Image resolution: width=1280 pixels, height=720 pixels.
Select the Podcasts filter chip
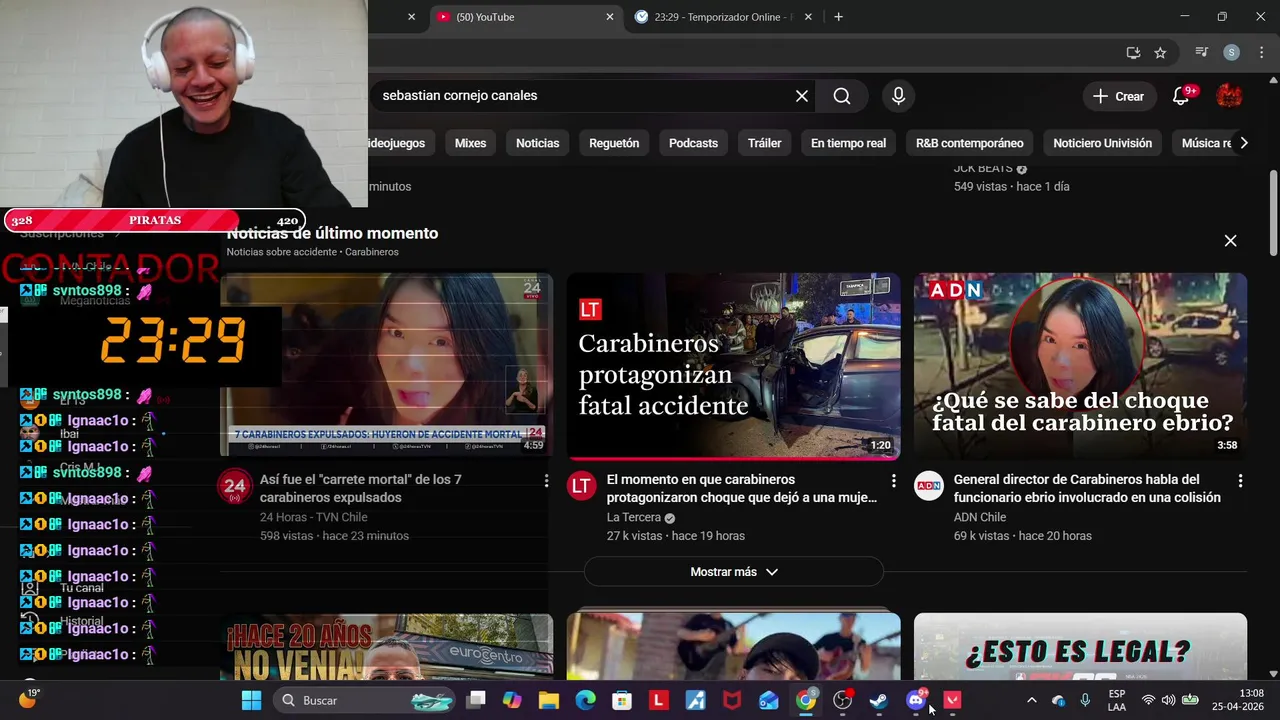point(693,143)
